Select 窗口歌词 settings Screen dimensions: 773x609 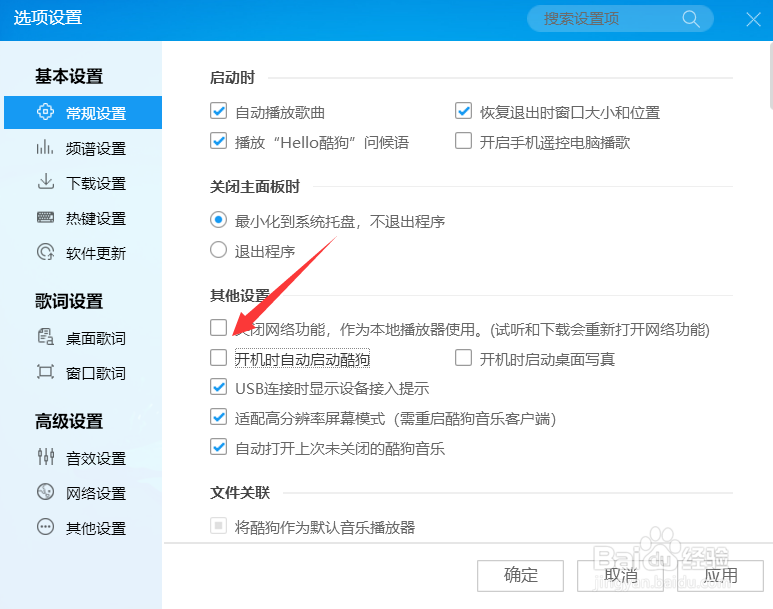[x=96, y=373]
